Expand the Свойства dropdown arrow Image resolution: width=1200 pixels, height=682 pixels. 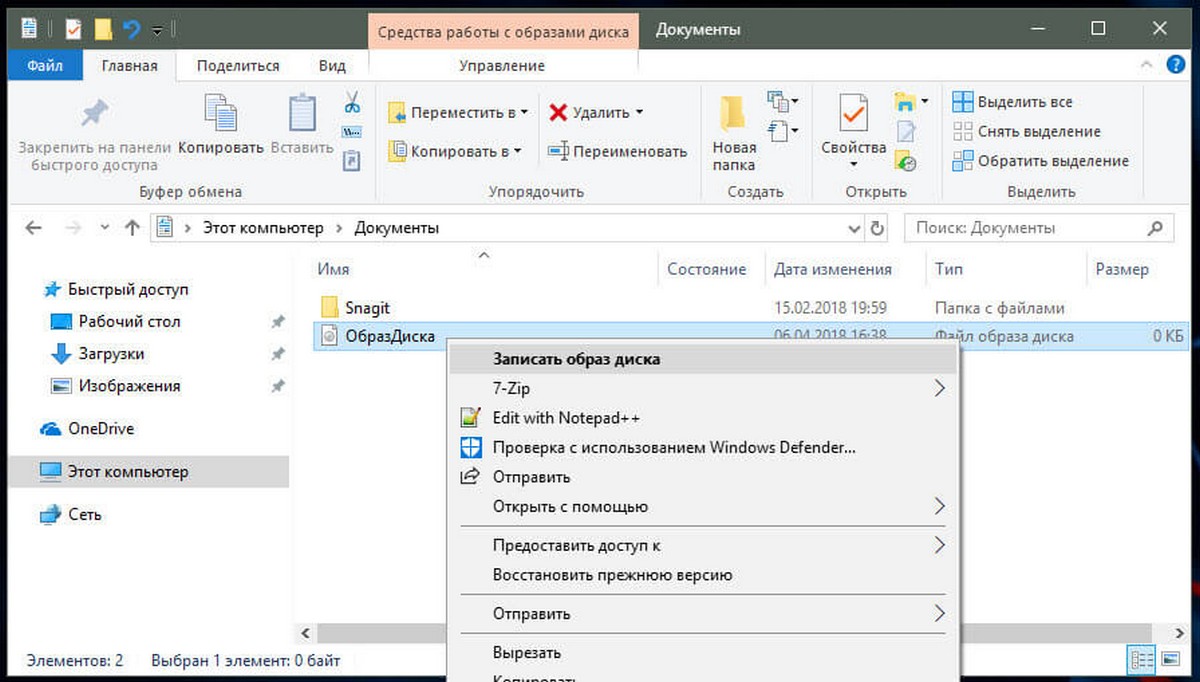click(x=853, y=165)
